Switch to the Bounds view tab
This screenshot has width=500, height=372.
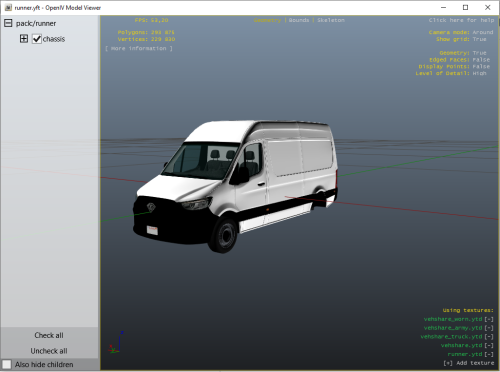(299, 20)
